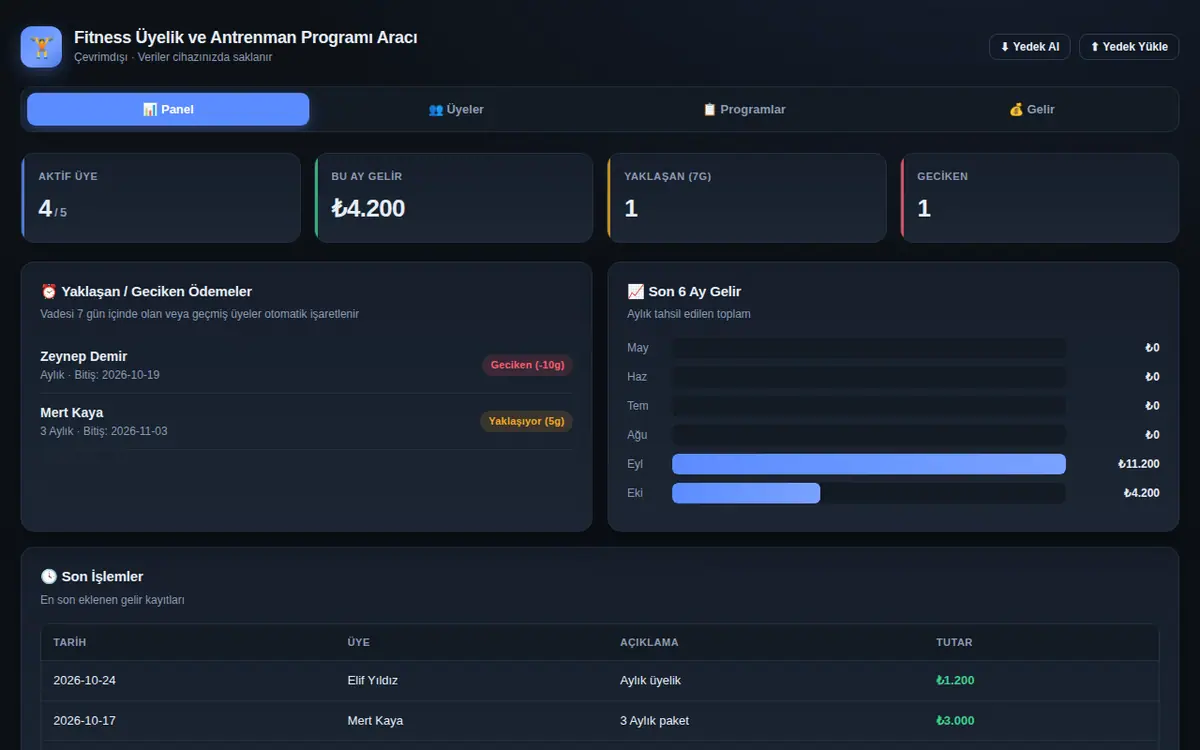Image resolution: width=1200 pixels, height=750 pixels.
Task: Click the Yedek Yükle button
Action: click(1129, 47)
